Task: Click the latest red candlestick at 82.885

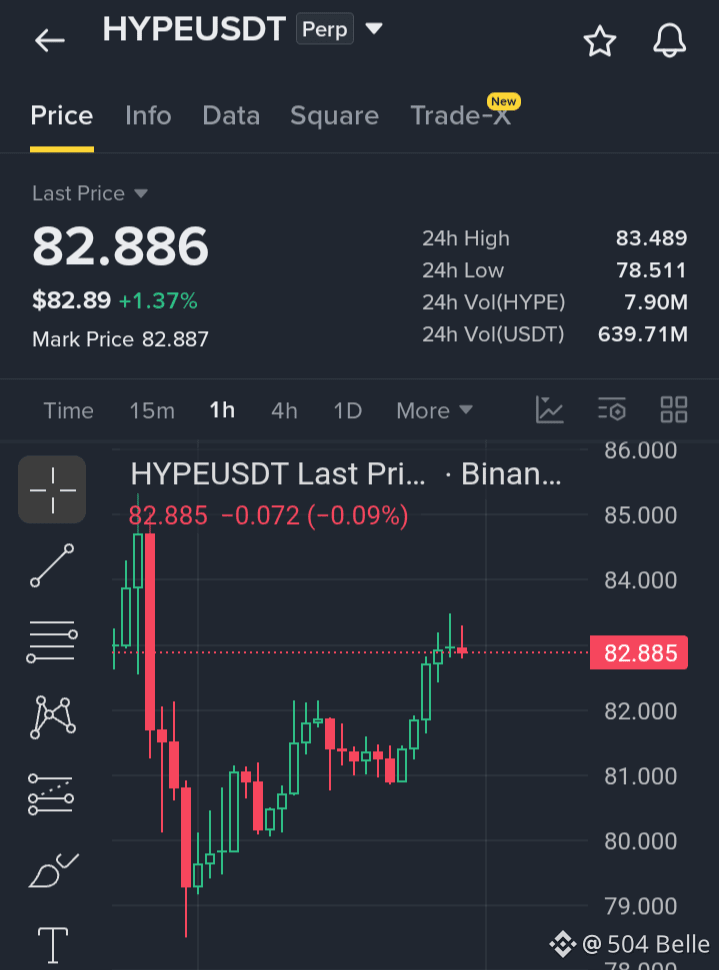Action: tap(462, 650)
